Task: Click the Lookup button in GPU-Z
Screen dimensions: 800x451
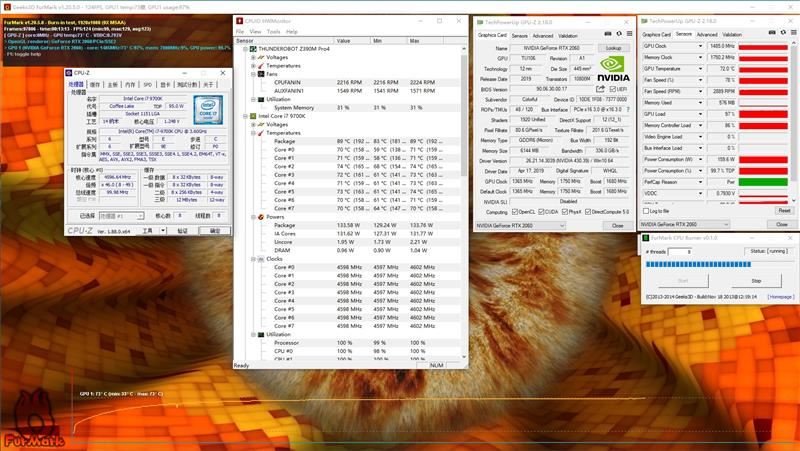Action: (x=613, y=47)
